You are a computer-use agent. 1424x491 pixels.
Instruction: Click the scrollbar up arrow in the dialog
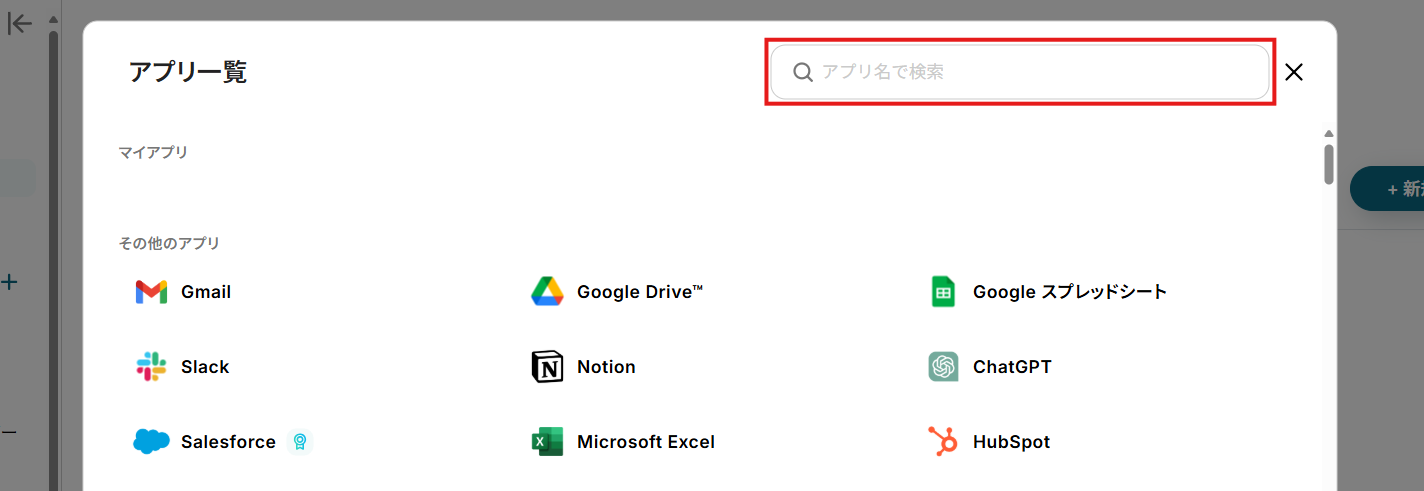pos(1329,133)
